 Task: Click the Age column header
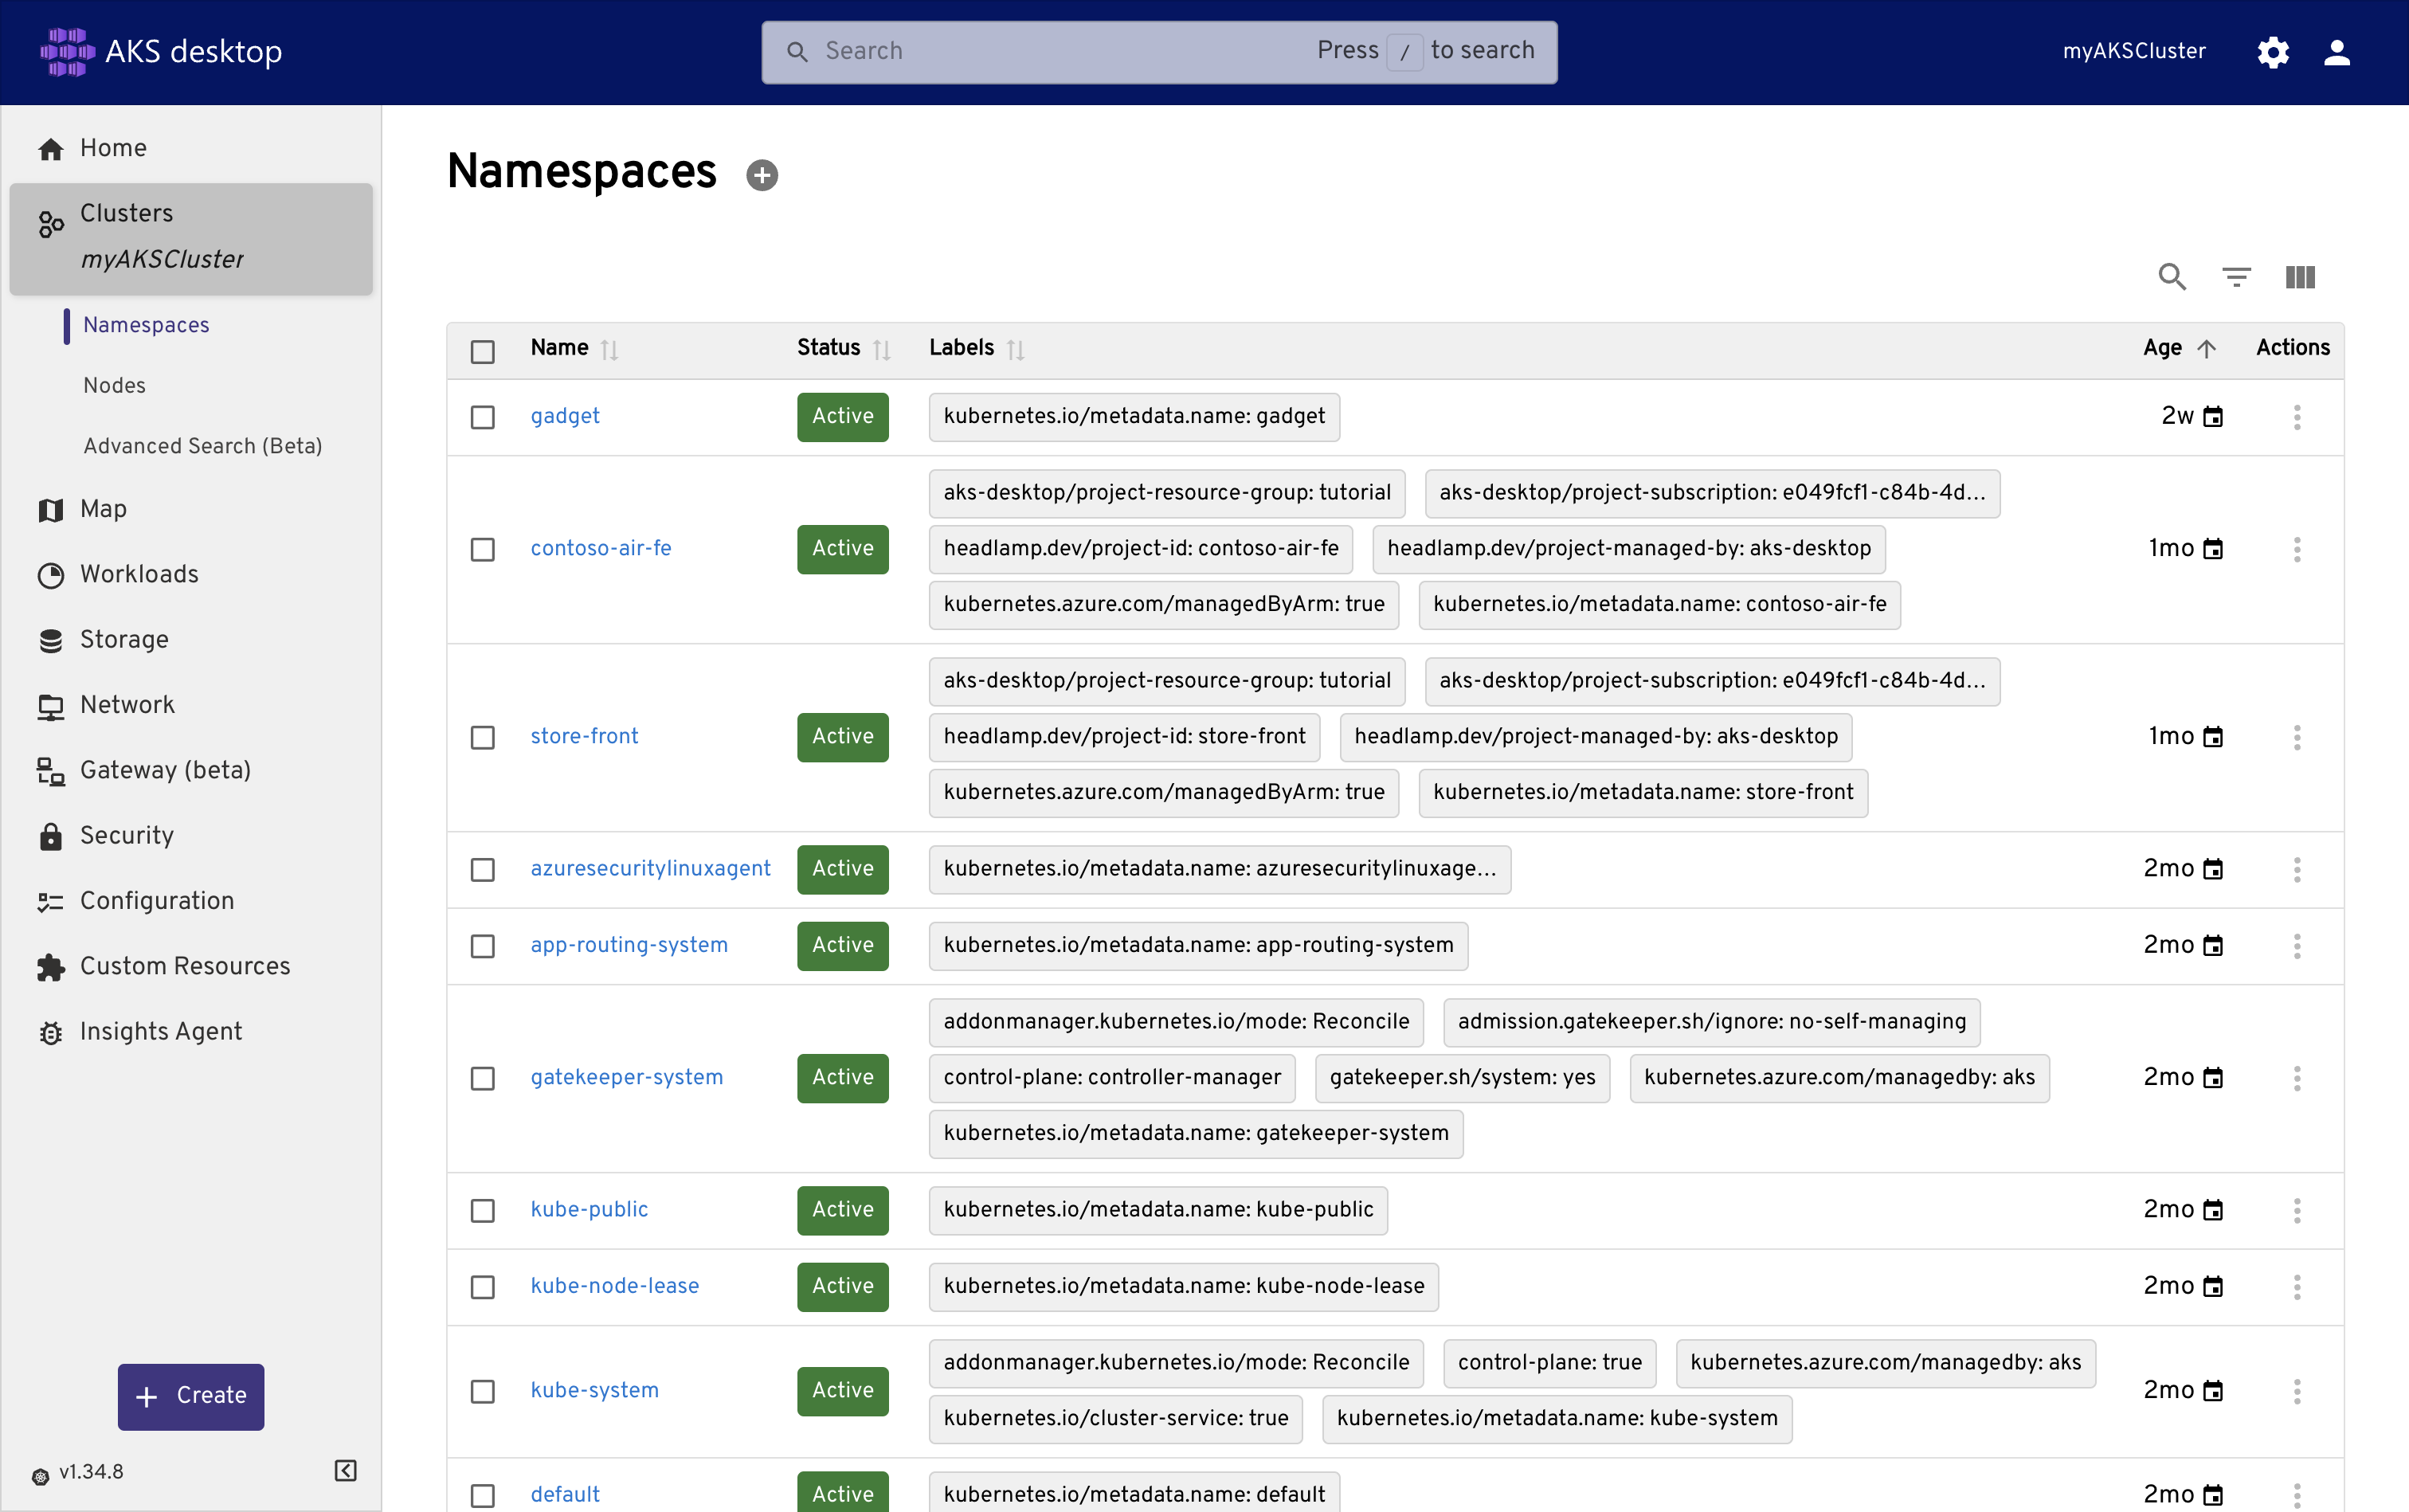(x=2162, y=348)
